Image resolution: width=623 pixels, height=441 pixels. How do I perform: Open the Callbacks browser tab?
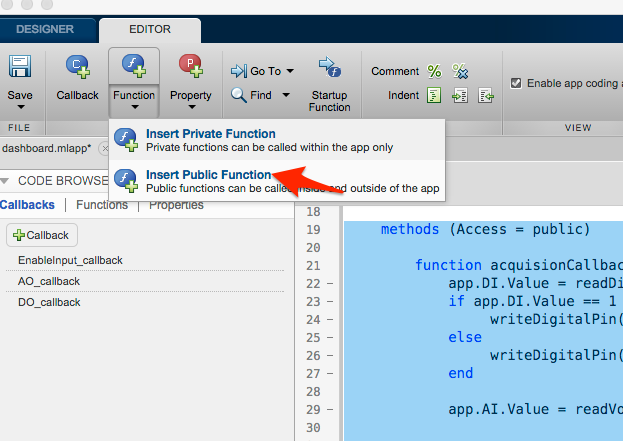pyautogui.click(x=27, y=205)
